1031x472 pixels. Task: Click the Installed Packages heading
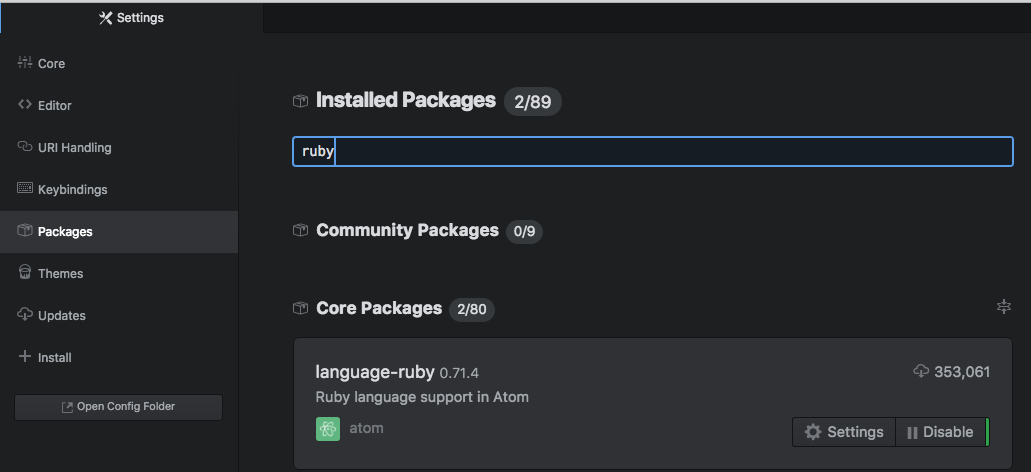[x=405, y=100]
